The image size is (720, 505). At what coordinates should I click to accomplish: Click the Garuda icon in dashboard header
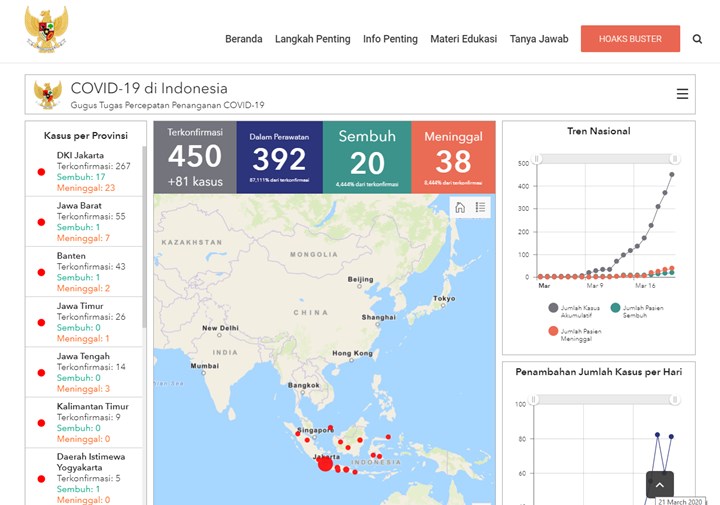[48, 94]
